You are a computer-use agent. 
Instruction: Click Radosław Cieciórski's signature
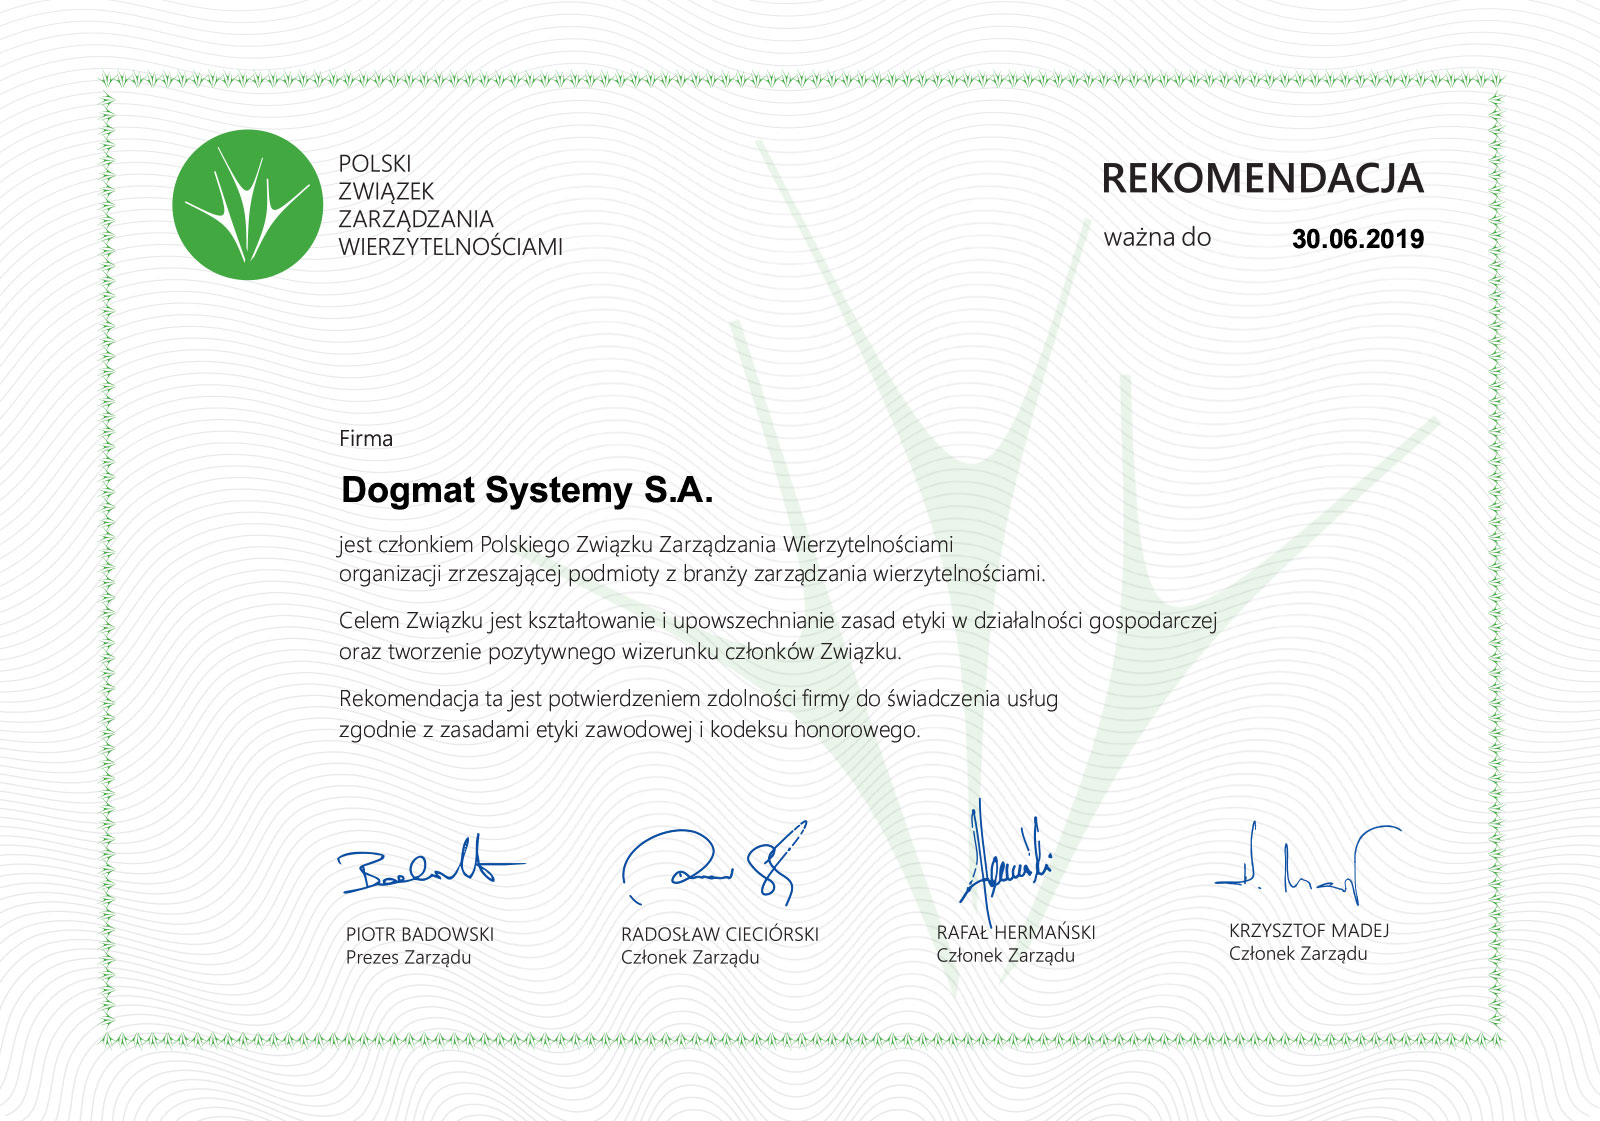coord(714,862)
